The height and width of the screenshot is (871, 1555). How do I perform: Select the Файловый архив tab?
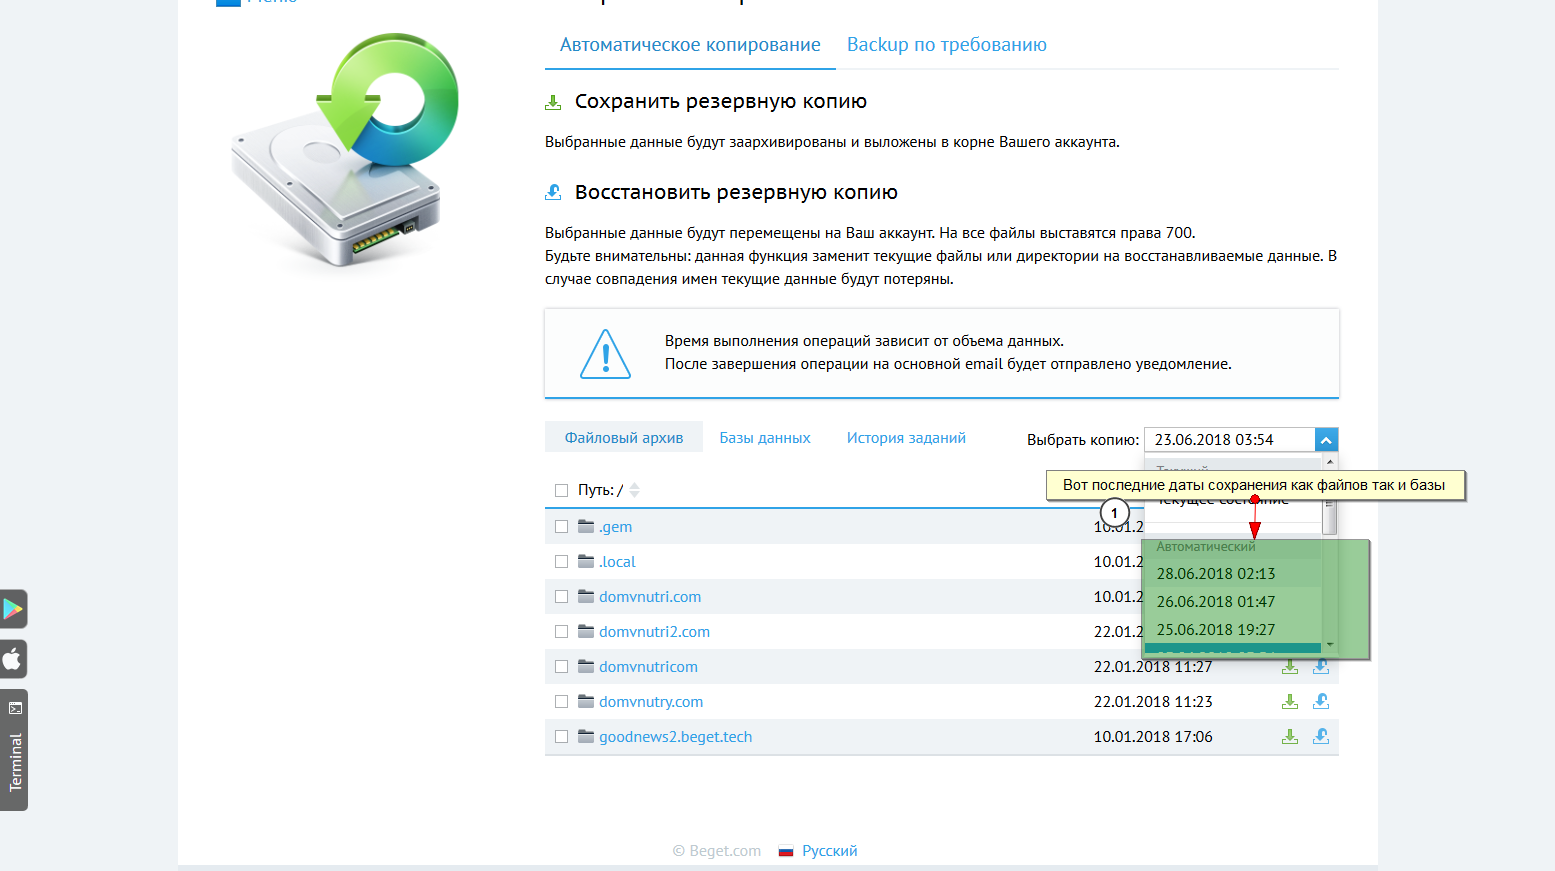tap(624, 438)
